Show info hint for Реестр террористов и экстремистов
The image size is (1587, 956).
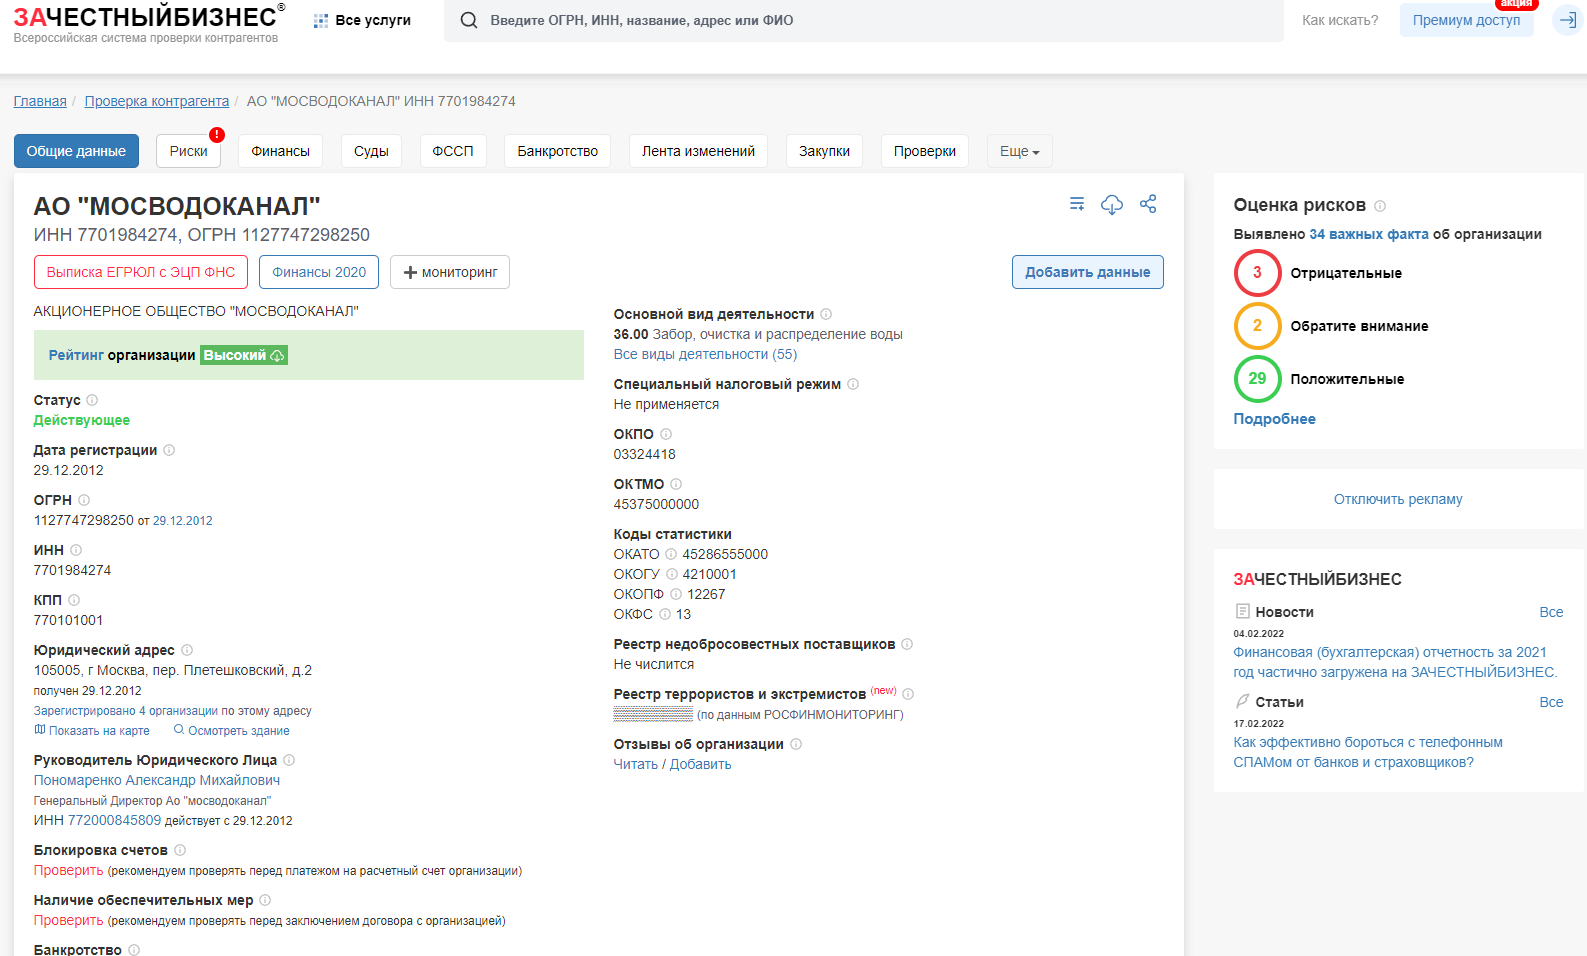(x=908, y=694)
